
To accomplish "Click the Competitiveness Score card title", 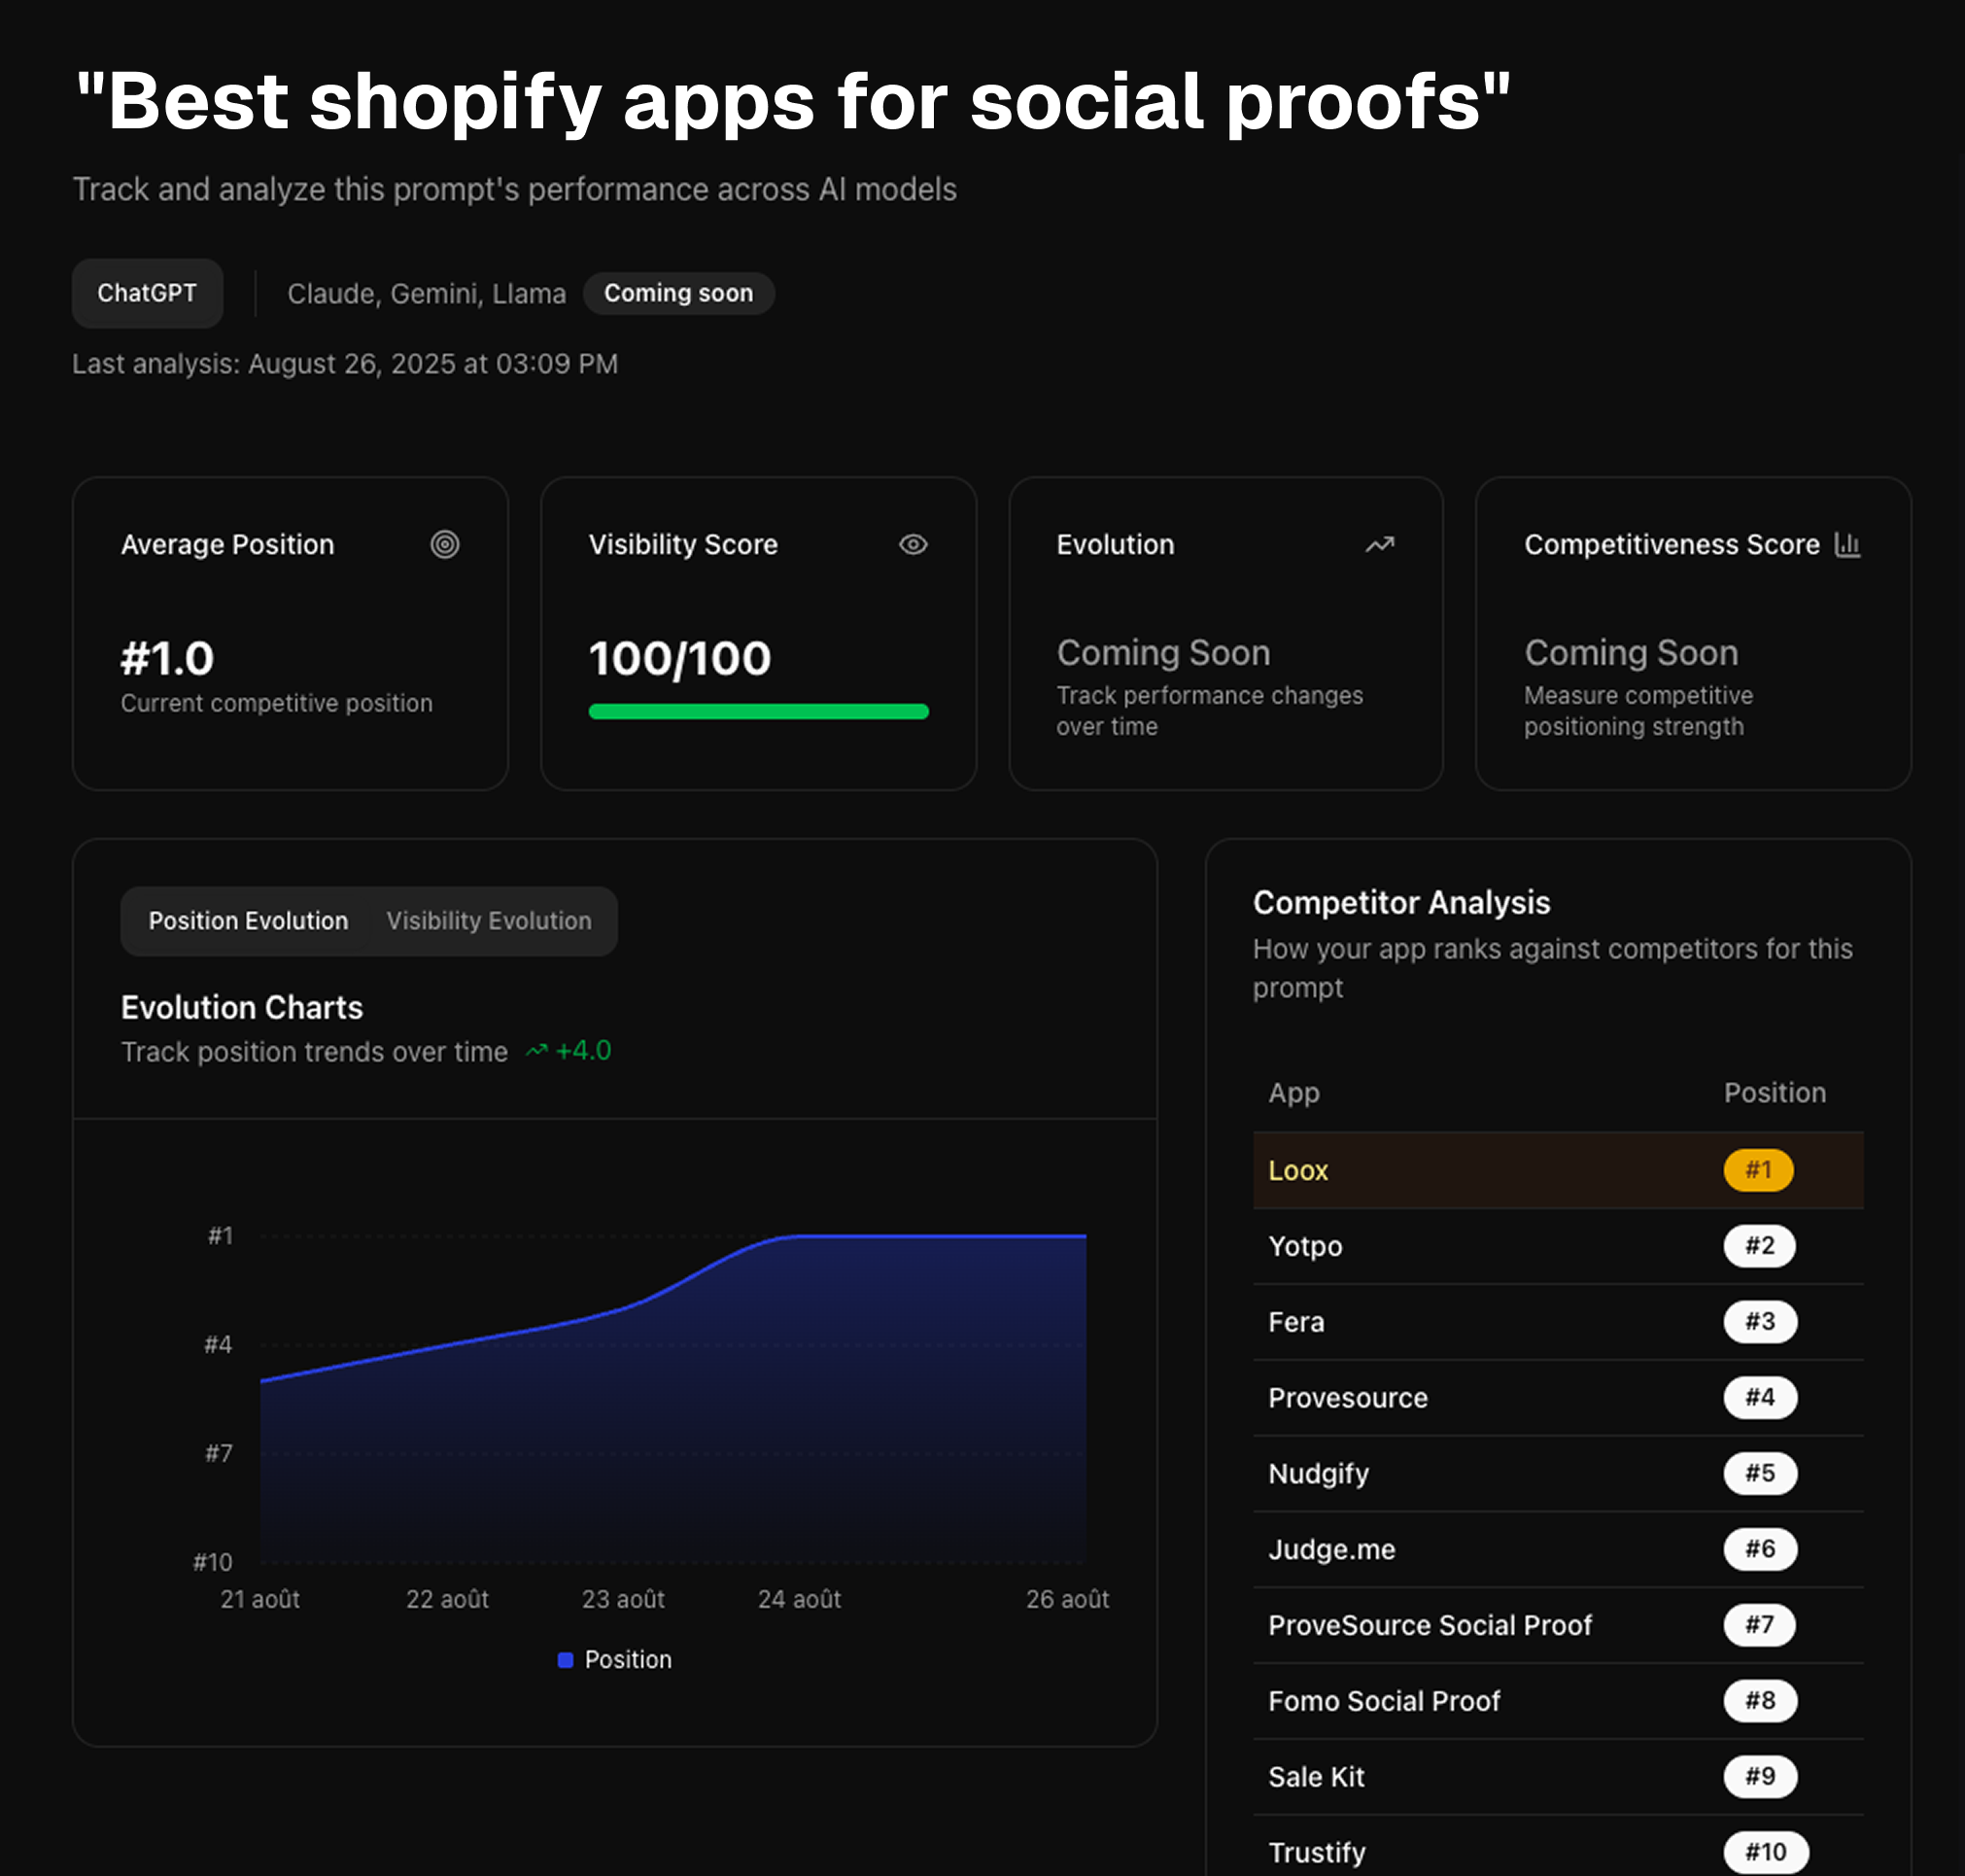I will [1671, 544].
